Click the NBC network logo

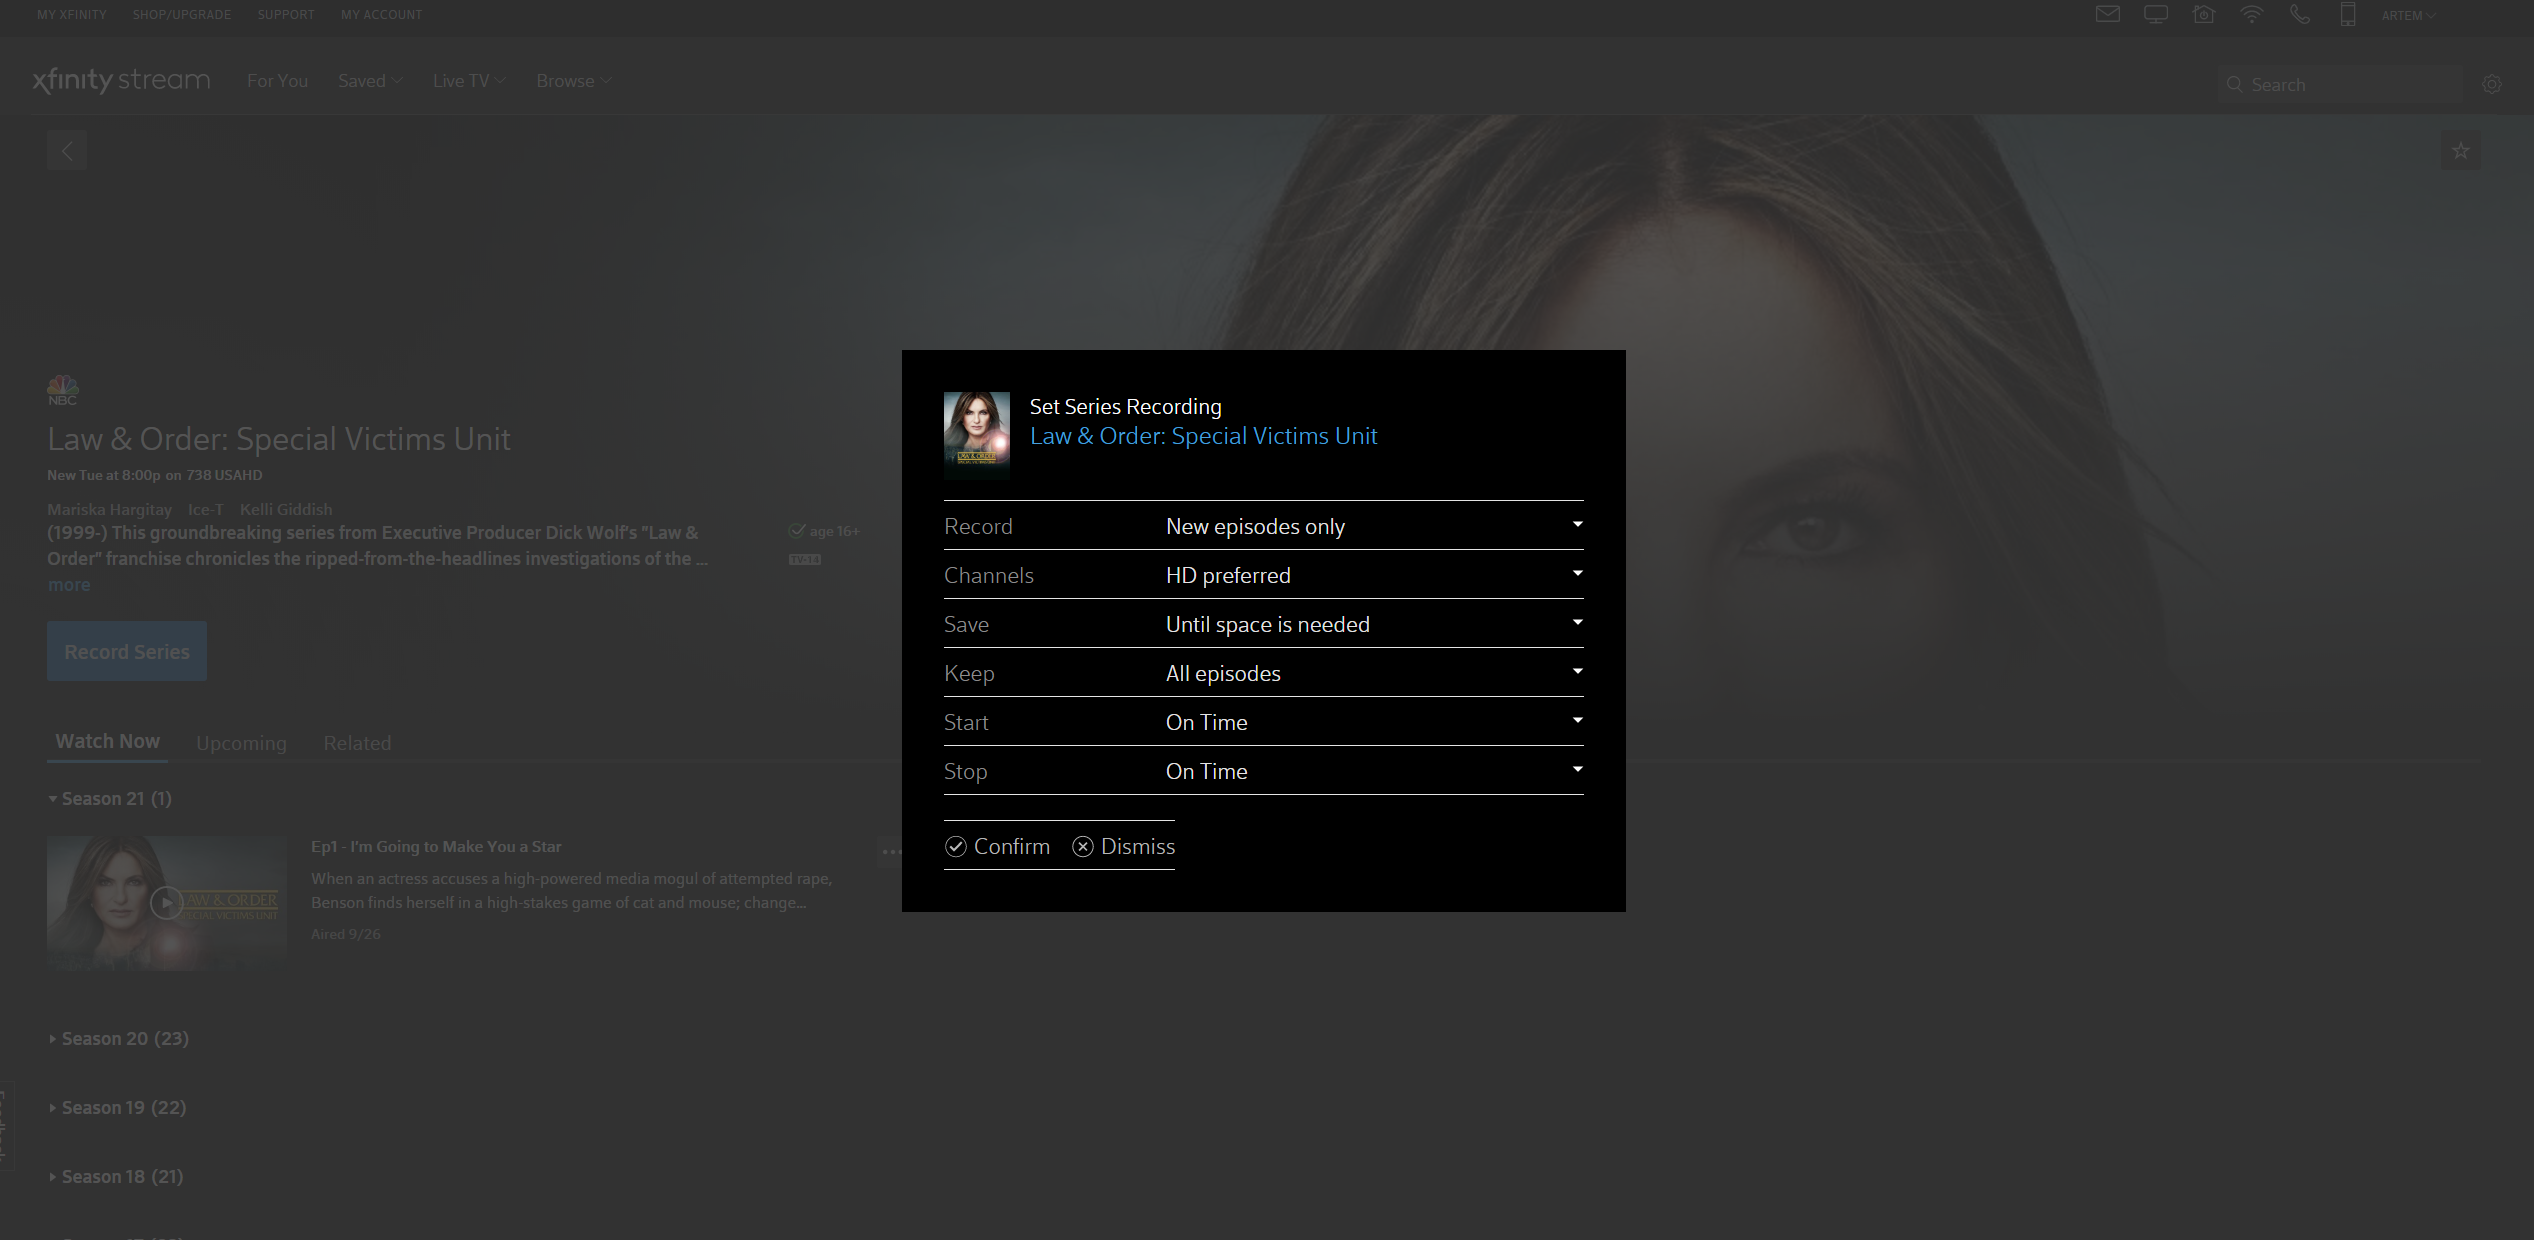click(63, 389)
